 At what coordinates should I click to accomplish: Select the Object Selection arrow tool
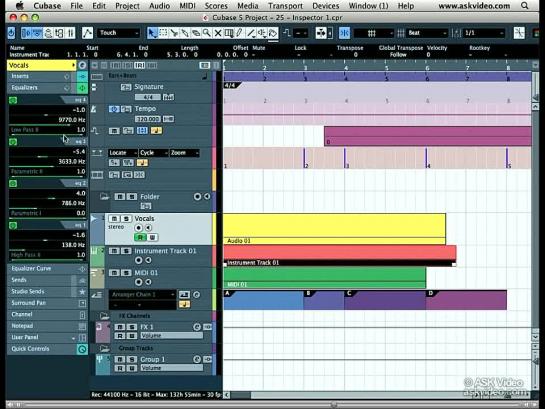coord(152,33)
